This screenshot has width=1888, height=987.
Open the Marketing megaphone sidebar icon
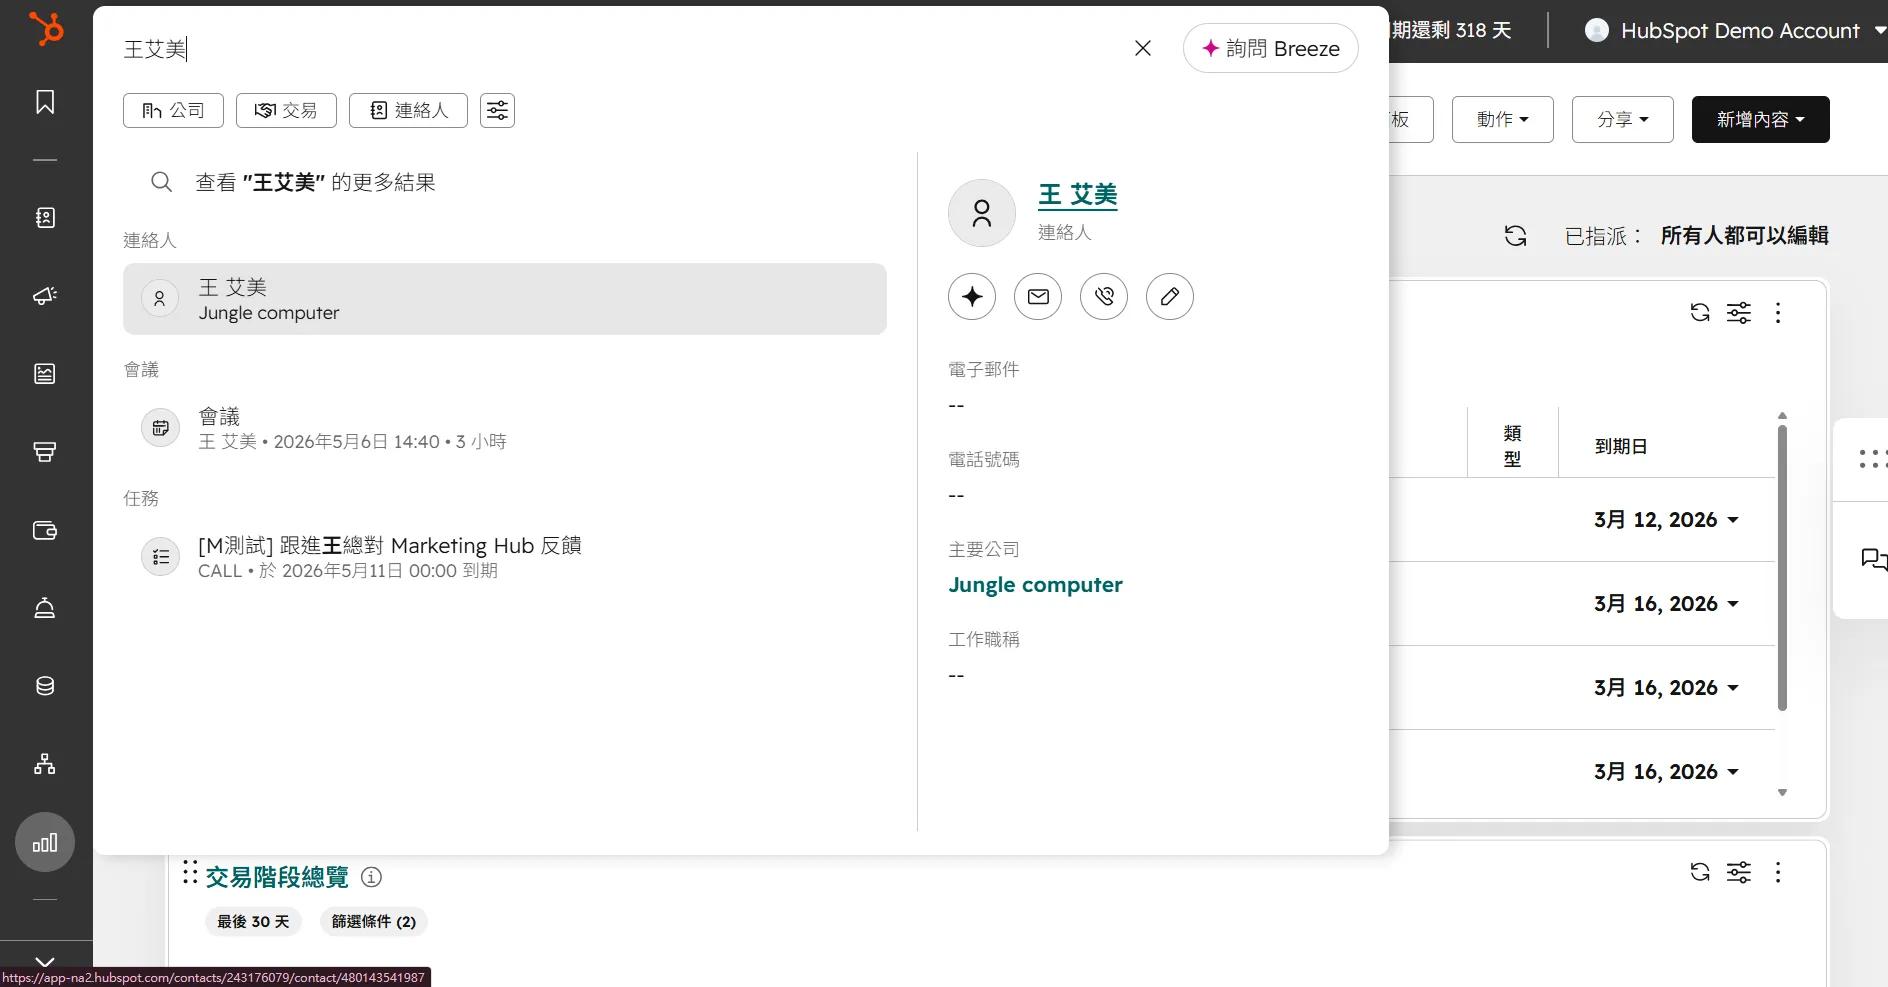[x=45, y=296]
